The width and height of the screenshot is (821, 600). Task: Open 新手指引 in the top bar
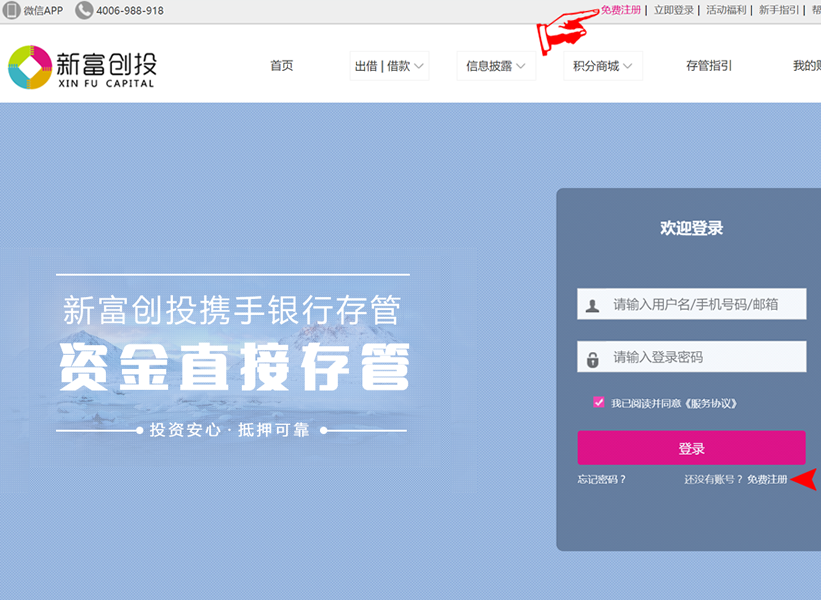pos(779,10)
